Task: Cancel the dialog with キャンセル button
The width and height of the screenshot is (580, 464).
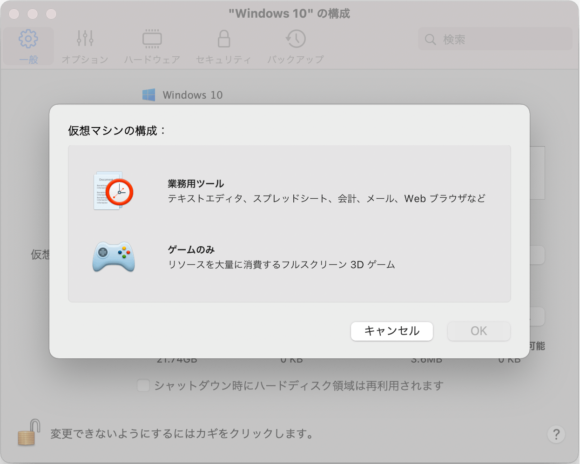Action: click(x=392, y=331)
